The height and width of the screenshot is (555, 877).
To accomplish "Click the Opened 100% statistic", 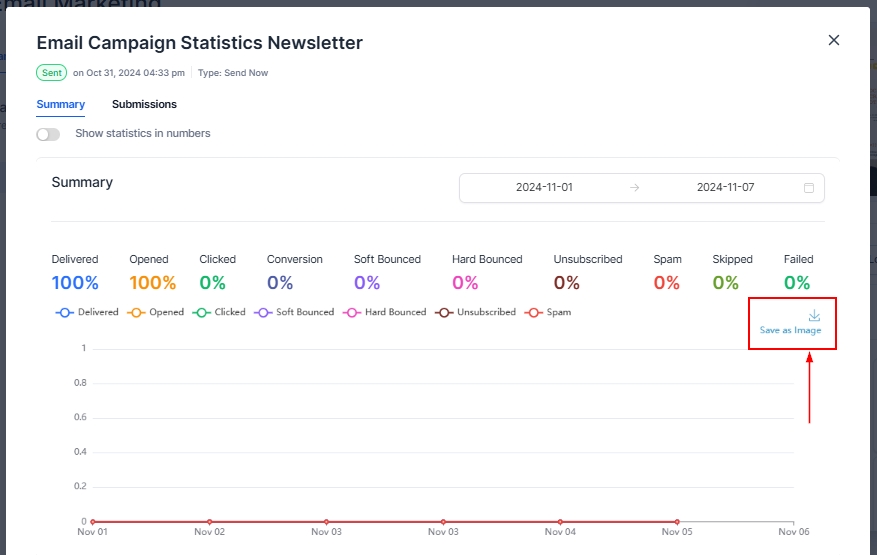I will (152, 283).
